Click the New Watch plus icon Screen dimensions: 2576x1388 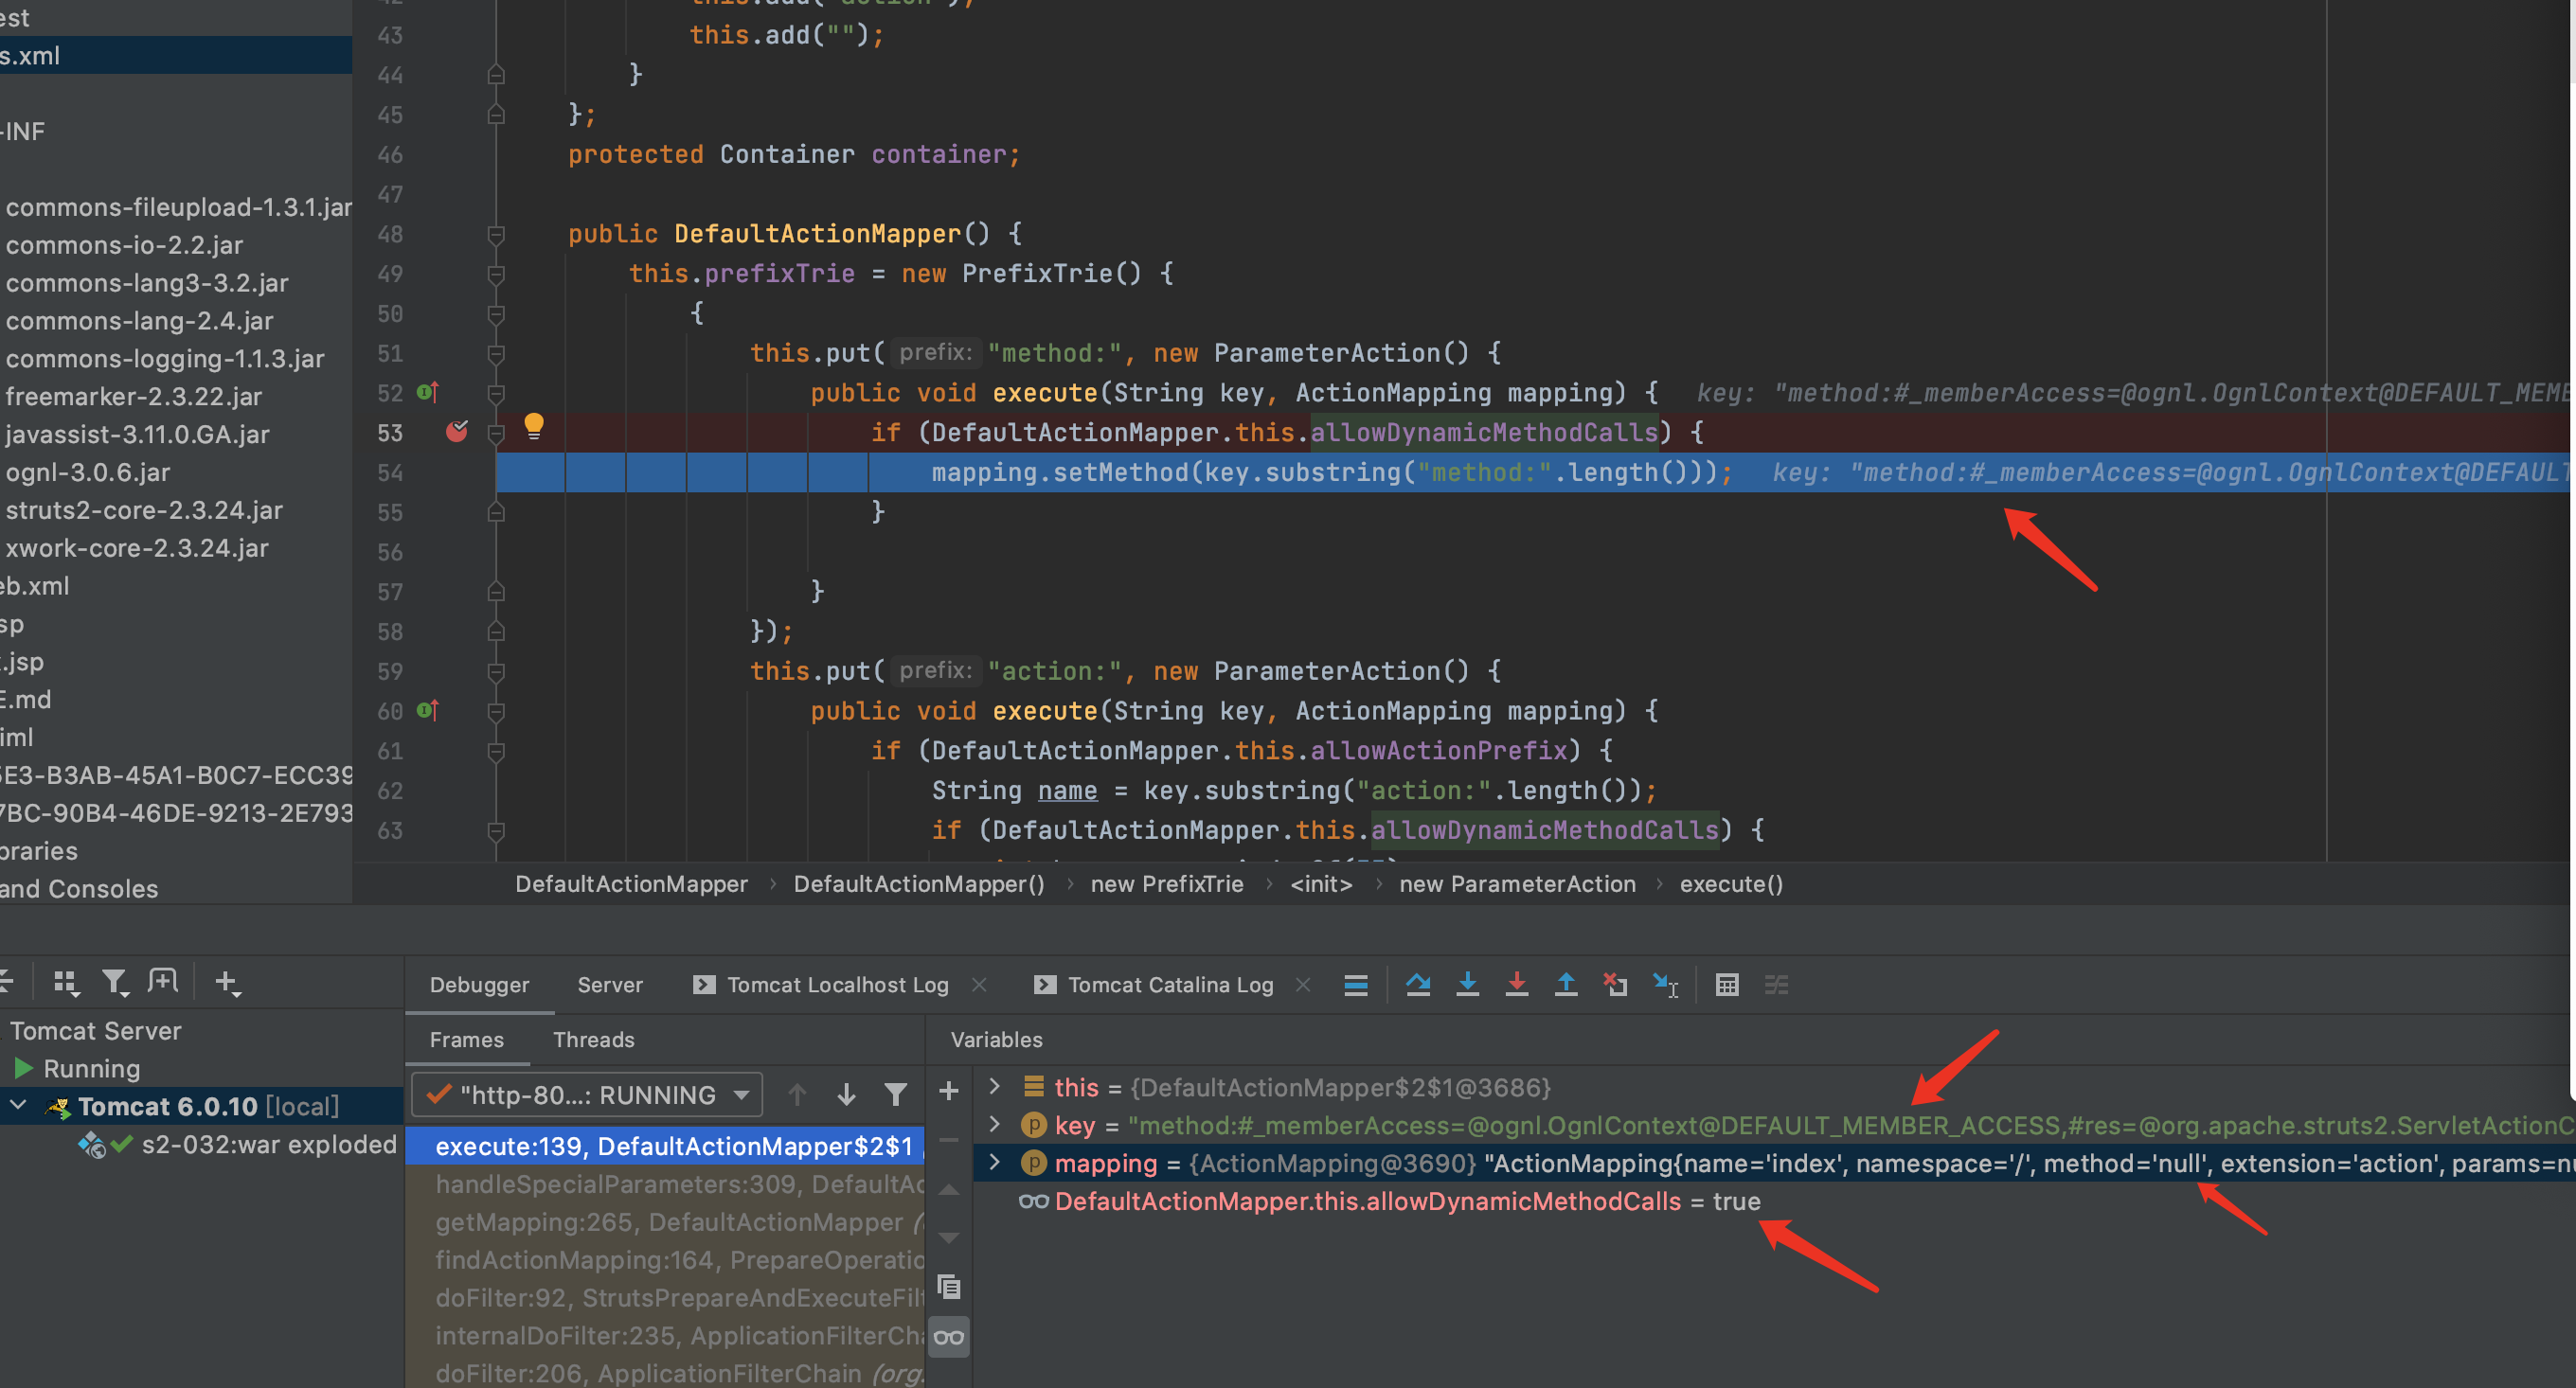click(x=949, y=1091)
